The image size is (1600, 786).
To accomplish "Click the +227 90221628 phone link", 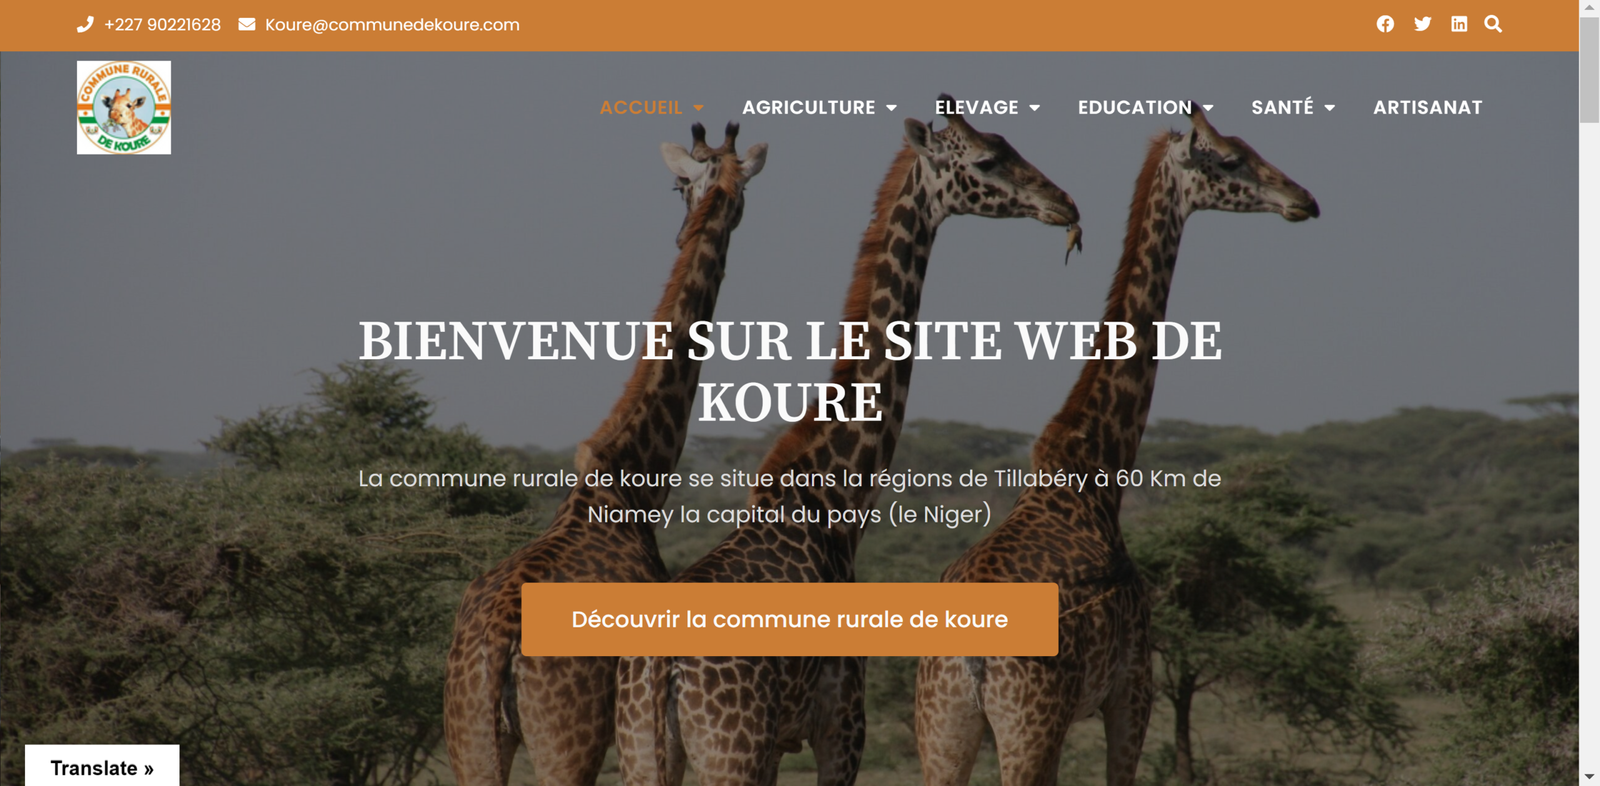I will [x=162, y=24].
